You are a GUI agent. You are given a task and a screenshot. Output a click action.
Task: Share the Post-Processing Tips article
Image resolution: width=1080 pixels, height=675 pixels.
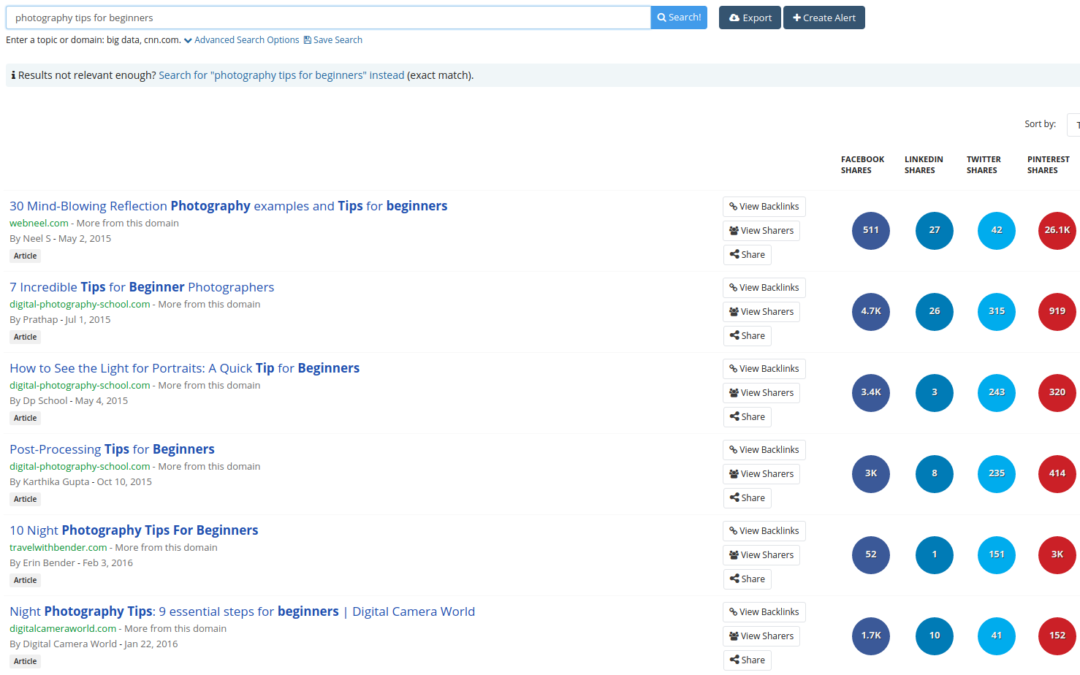point(747,498)
